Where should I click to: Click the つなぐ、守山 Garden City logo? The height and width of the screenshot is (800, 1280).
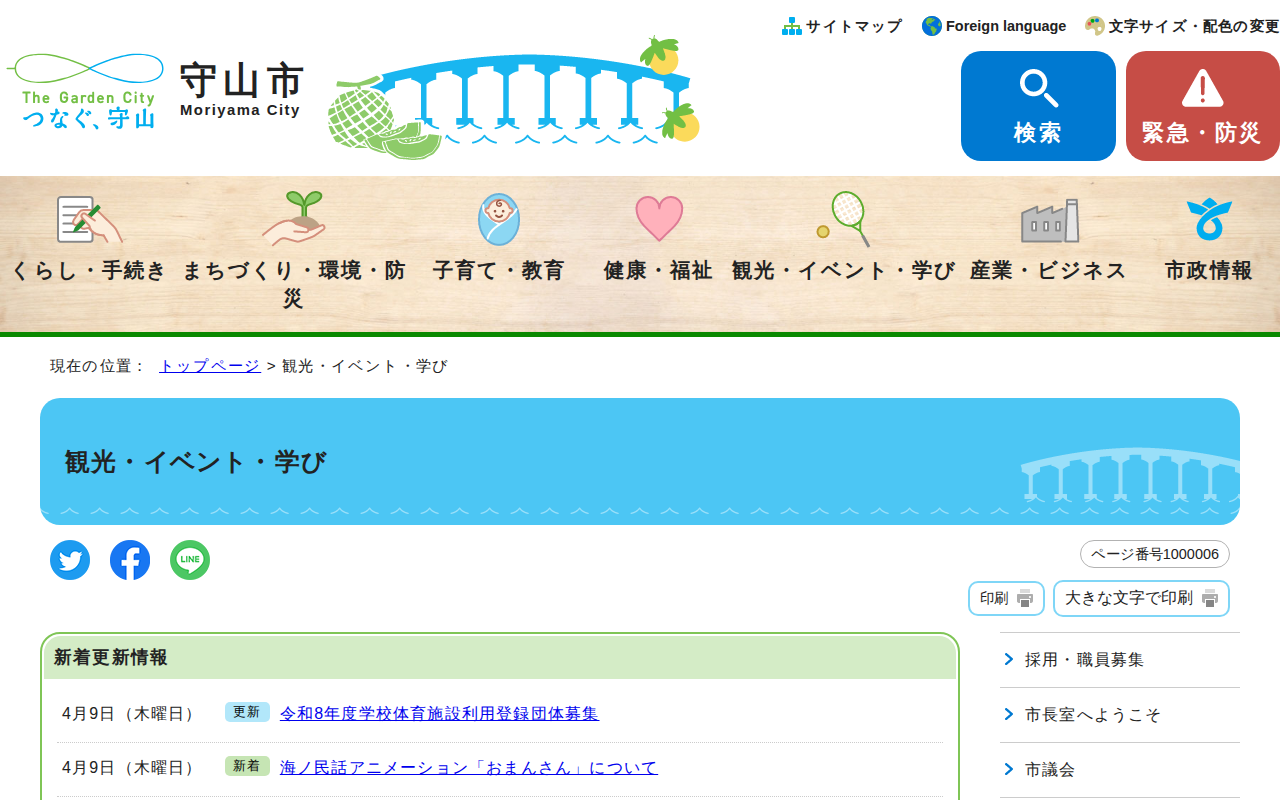[85, 91]
